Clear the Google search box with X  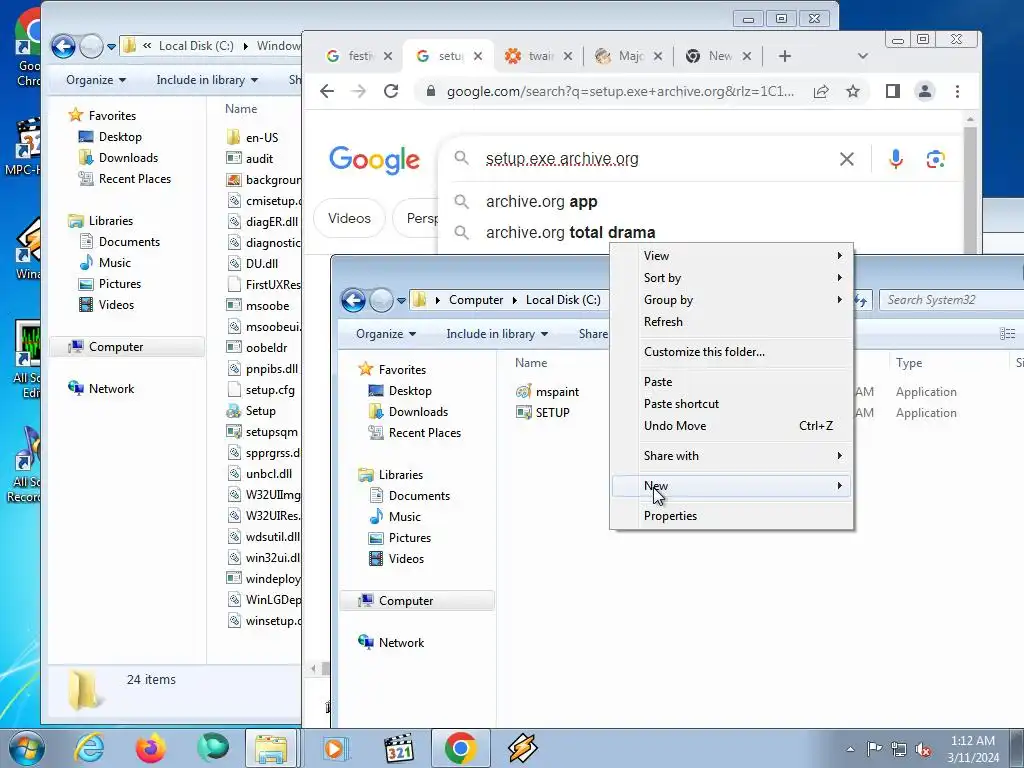pyautogui.click(x=846, y=159)
